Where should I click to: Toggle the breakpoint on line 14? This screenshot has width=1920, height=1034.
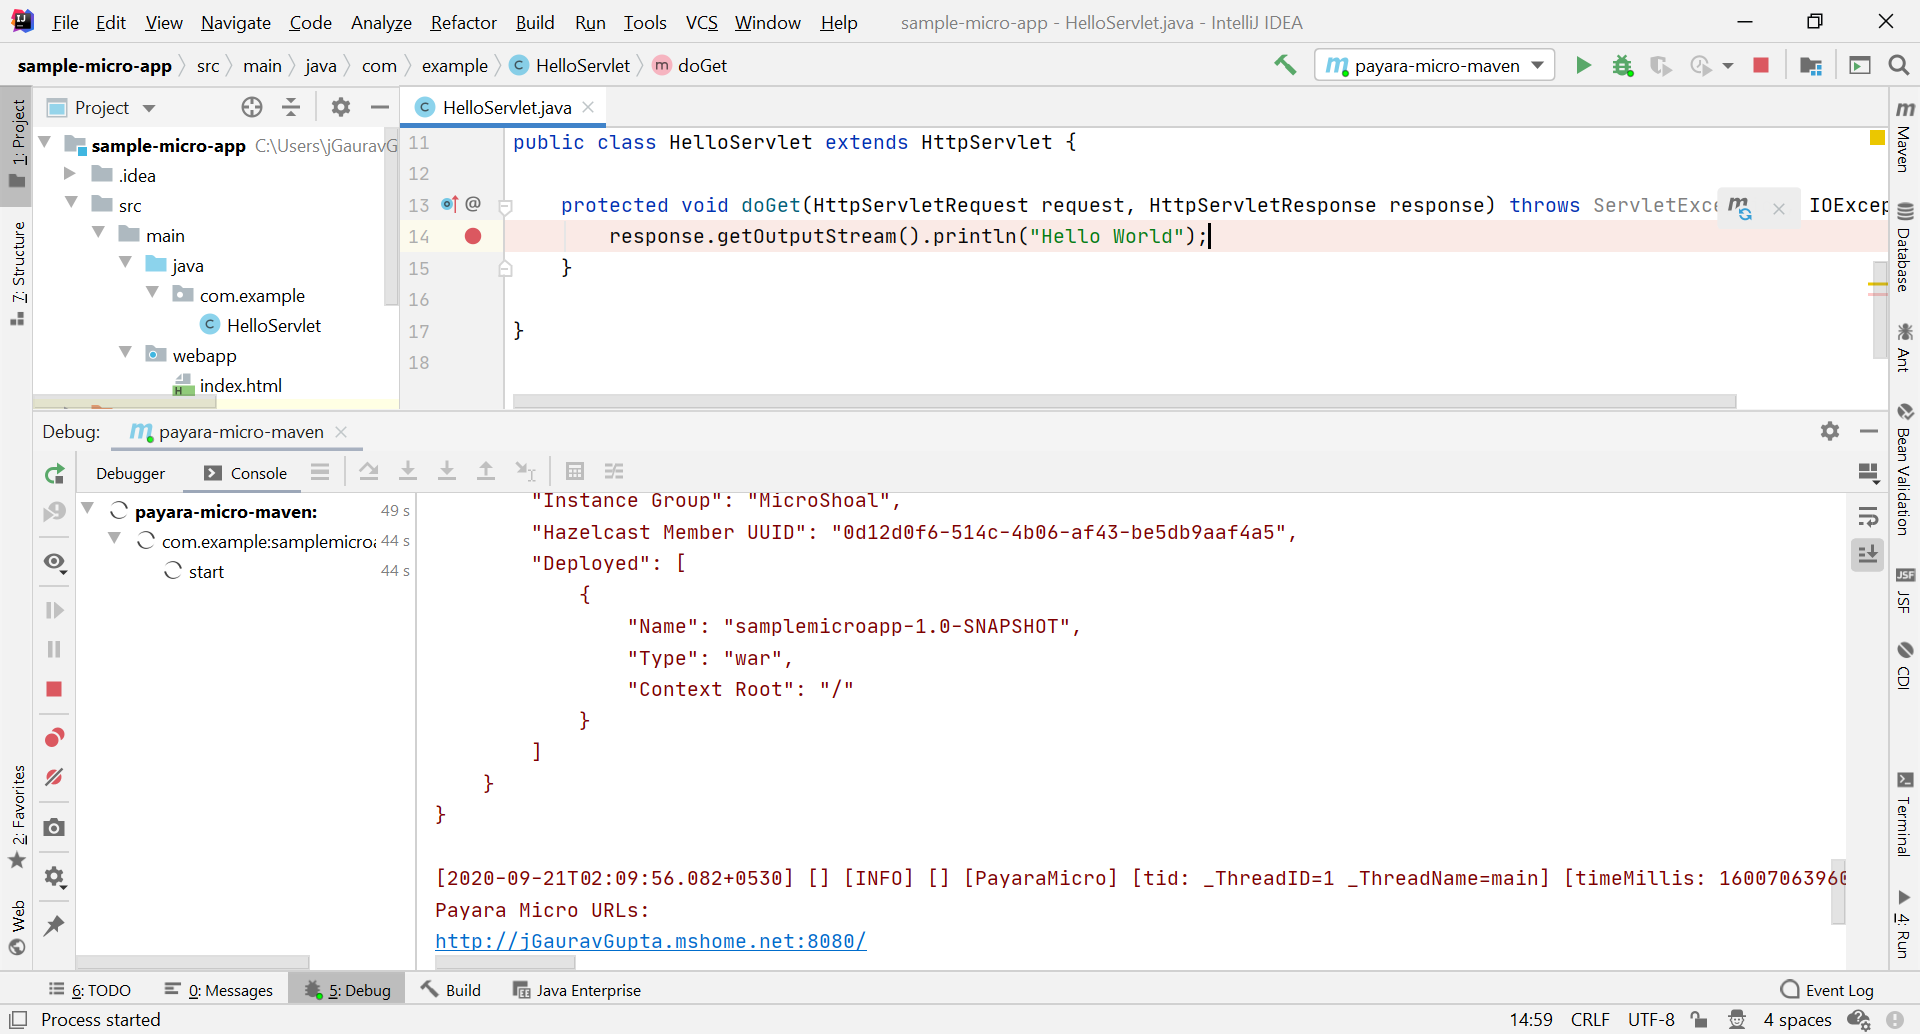[x=473, y=236]
